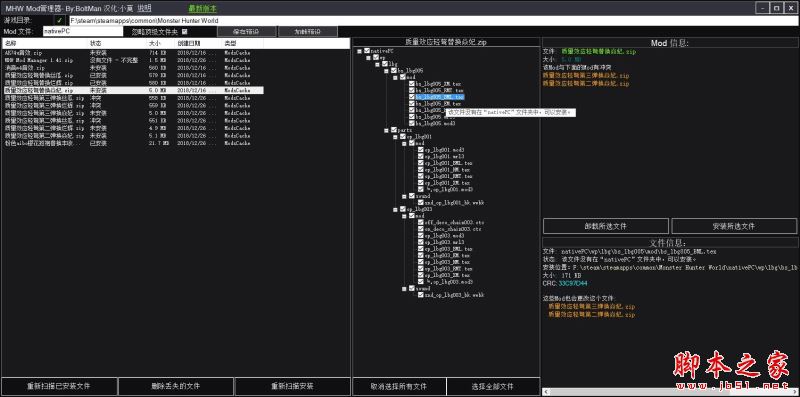Toggle the 忽略顶级文件夹 checkbox
This screenshot has width=800, height=397.
coord(185,32)
